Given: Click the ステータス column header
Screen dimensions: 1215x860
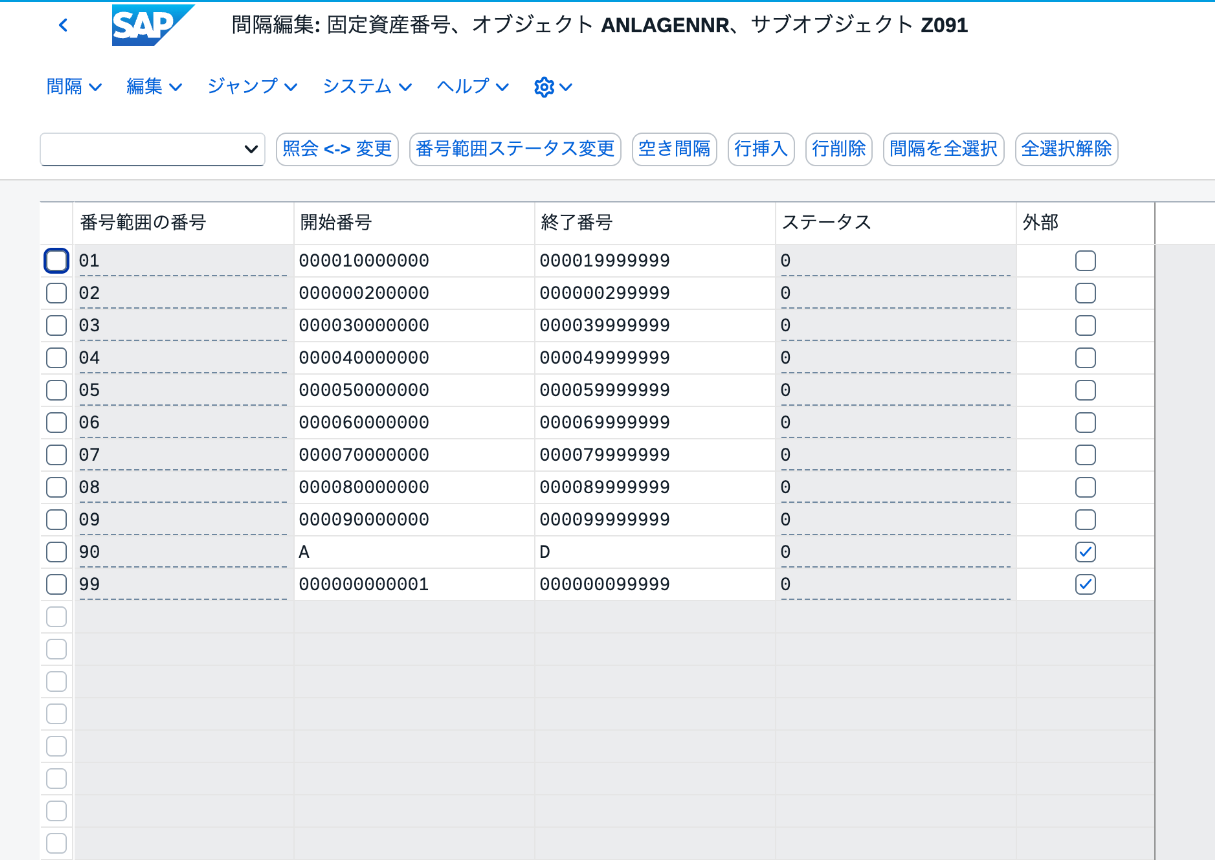Looking at the screenshot, I should coord(896,223).
